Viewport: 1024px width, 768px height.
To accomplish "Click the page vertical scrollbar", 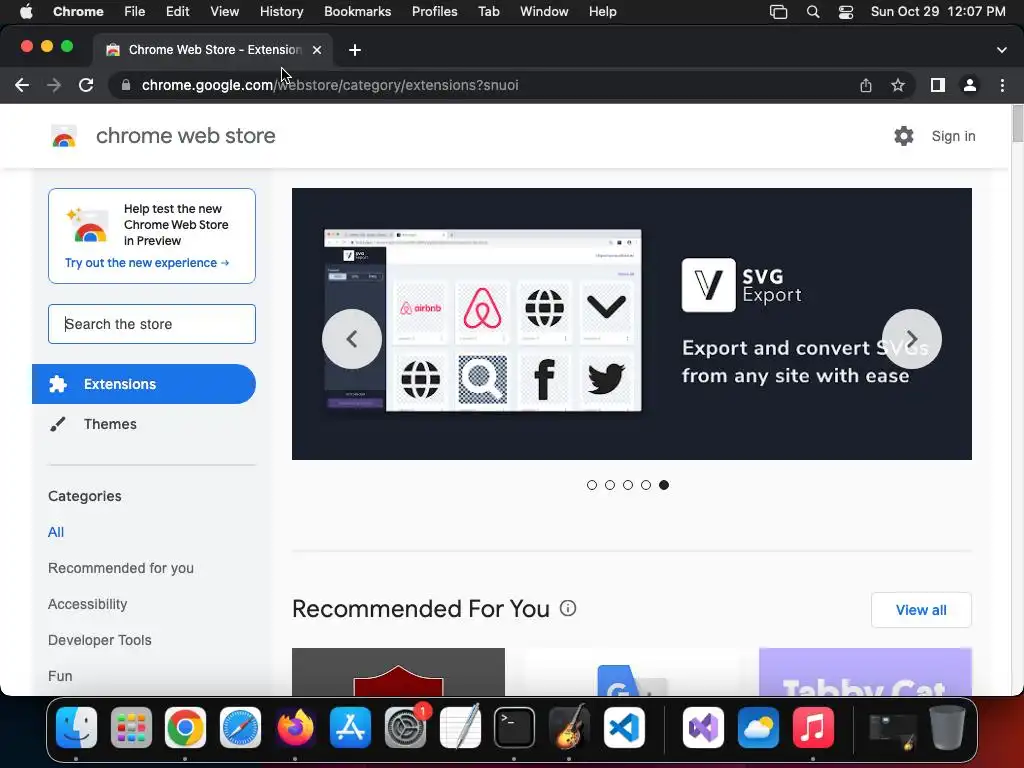I will [1017, 123].
